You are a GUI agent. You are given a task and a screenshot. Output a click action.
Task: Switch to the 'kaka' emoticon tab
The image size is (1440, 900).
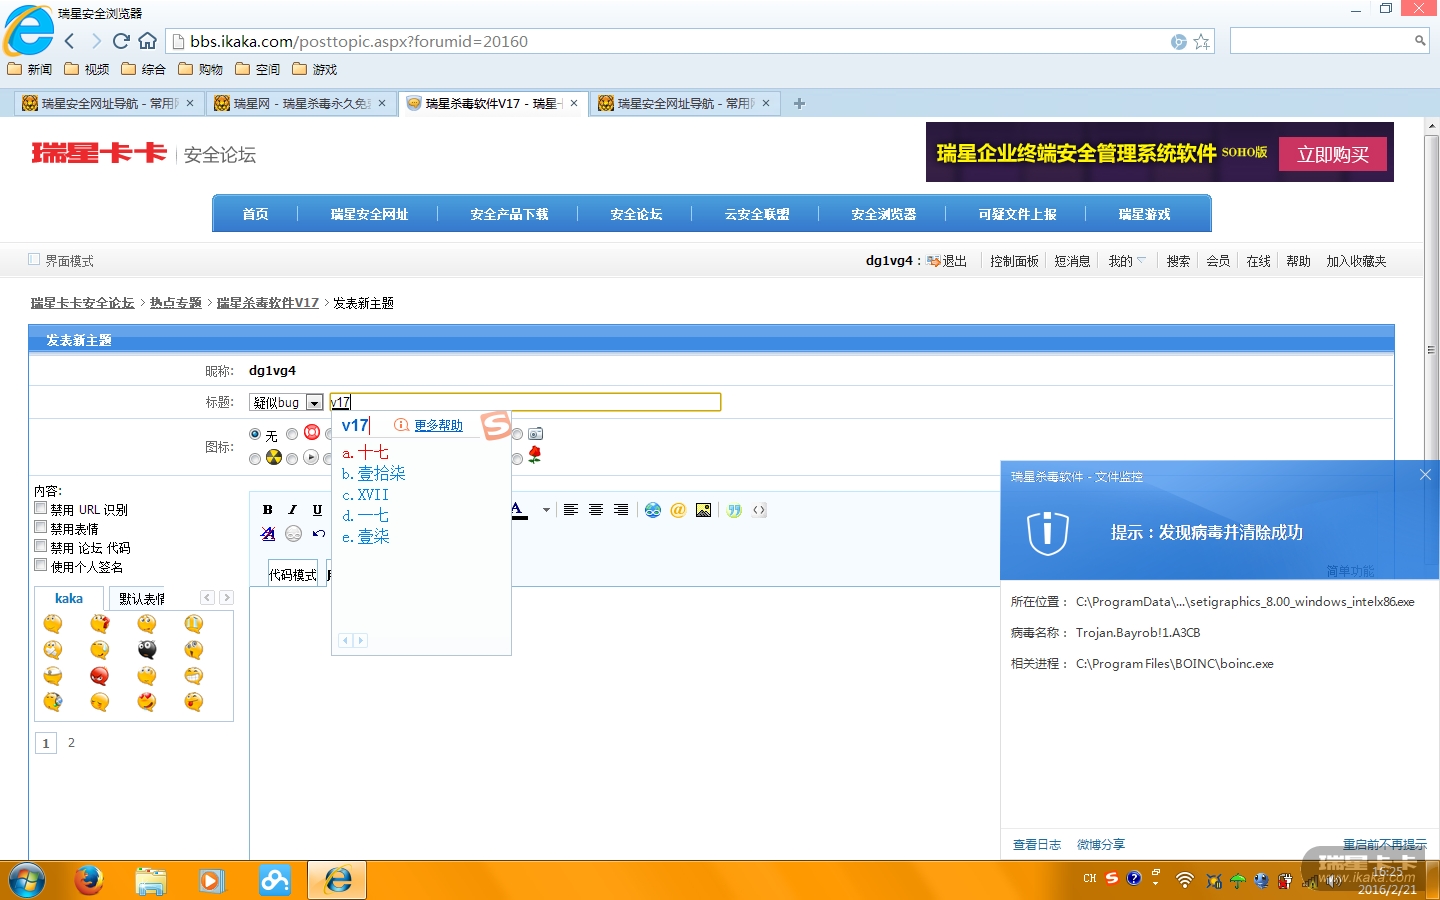coord(69,598)
